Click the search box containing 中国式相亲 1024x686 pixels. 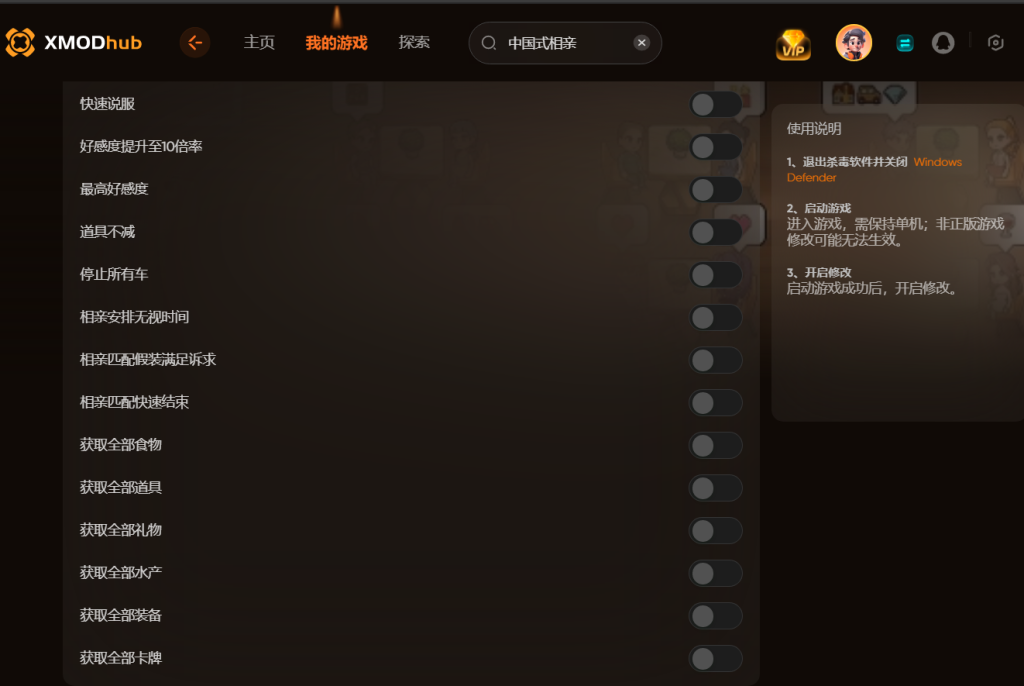point(565,43)
